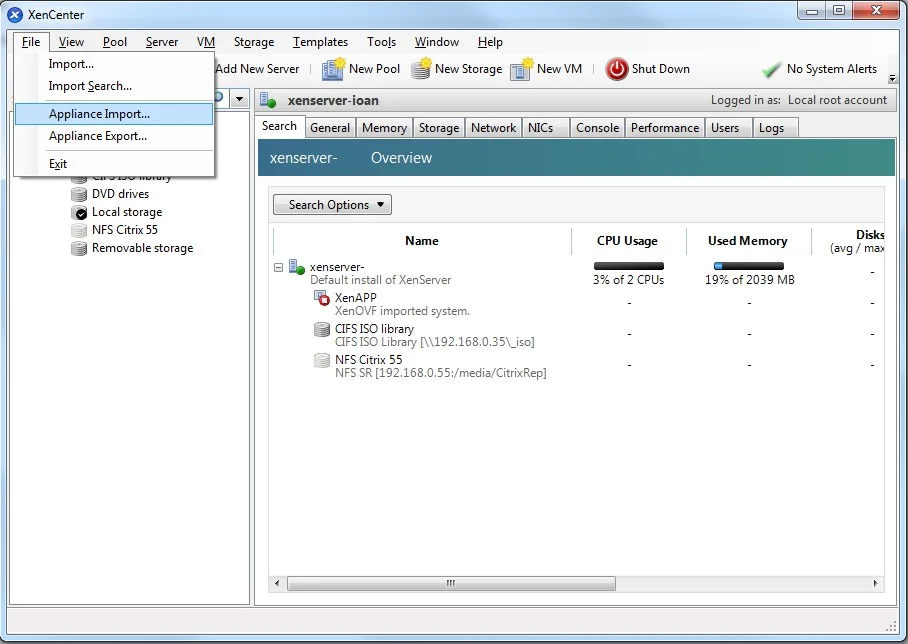Click the NFS Citrix 55 icon in table
The image size is (908, 644).
click(321, 360)
